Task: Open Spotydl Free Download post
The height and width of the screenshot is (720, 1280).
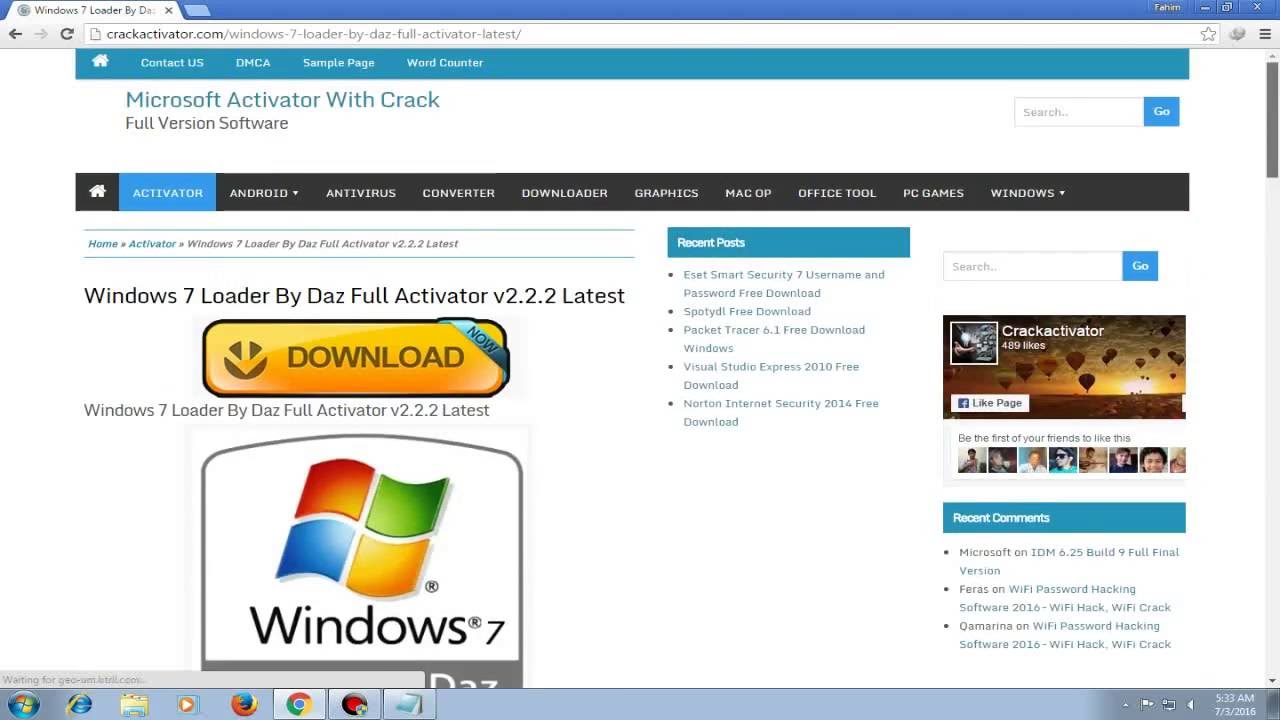Action: click(747, 311)
